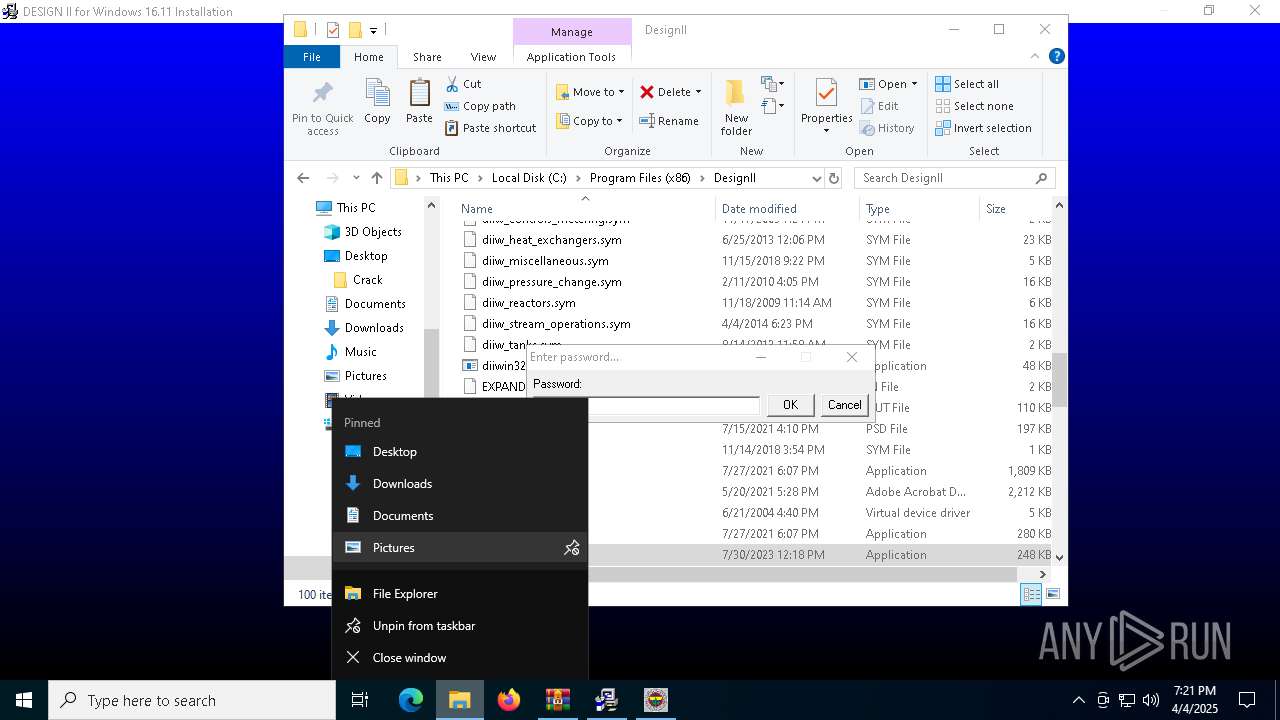Switch to the View tab
Viewport: 1280px width, 720px height.
click(483, 57)
